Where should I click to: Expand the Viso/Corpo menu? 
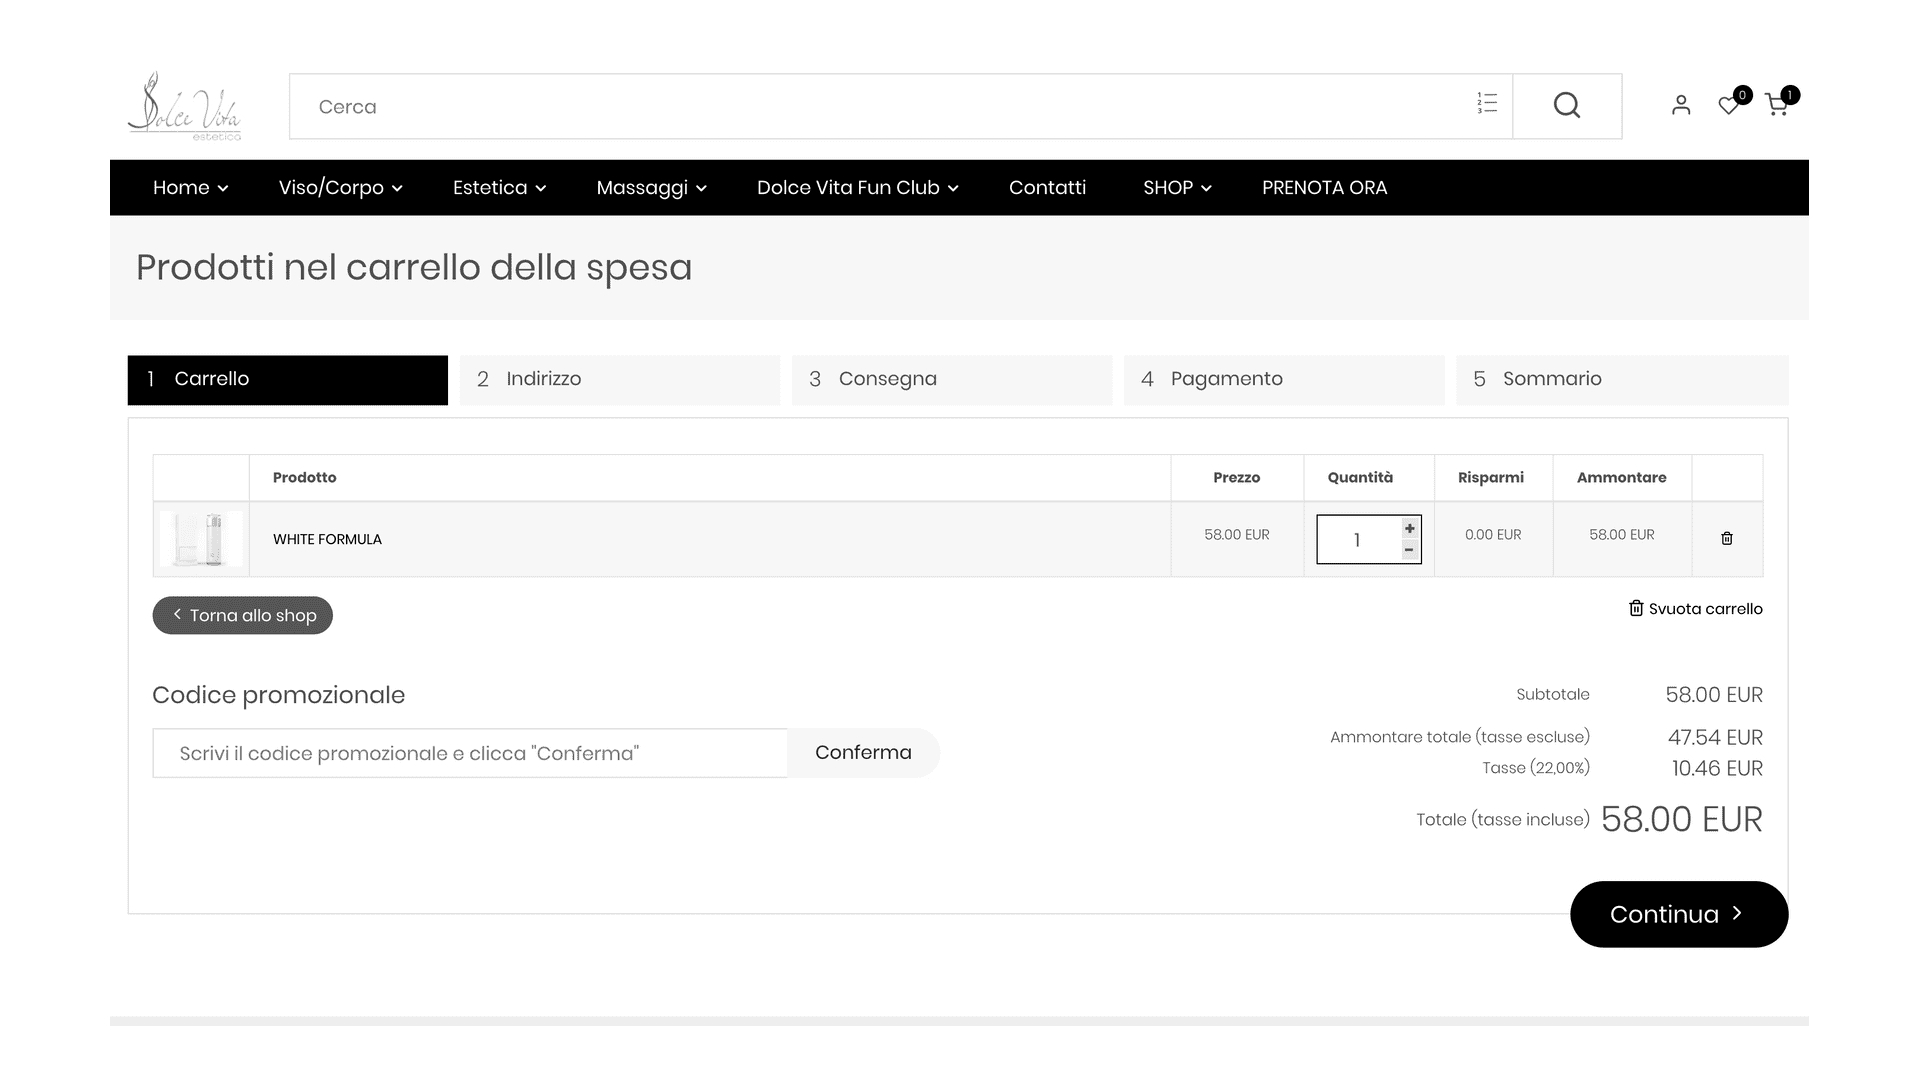click(340, 188)
